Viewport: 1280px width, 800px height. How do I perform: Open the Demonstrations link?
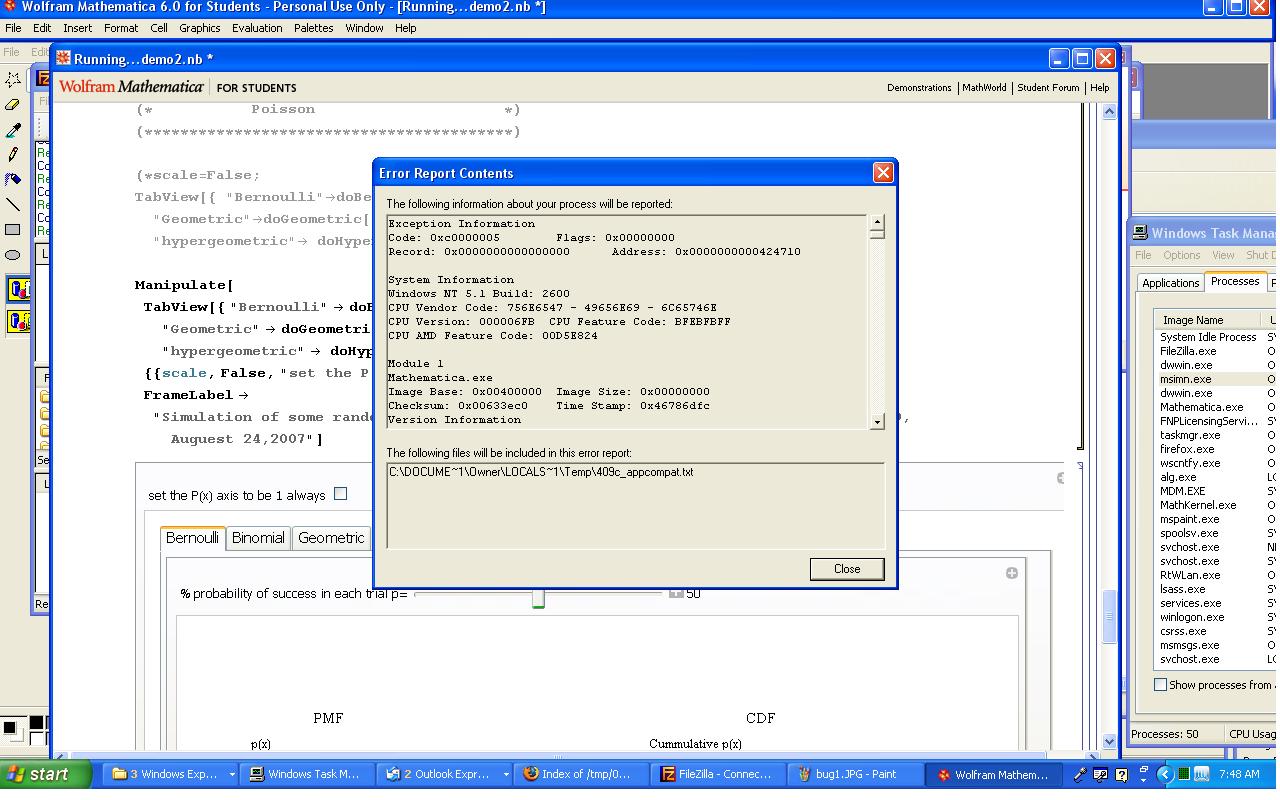(918, 88)
